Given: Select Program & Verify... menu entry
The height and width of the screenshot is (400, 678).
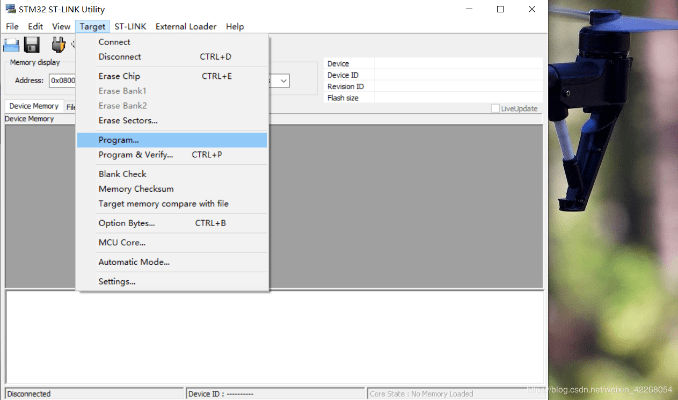Looking at the screenshot, I should coord(135,155).
